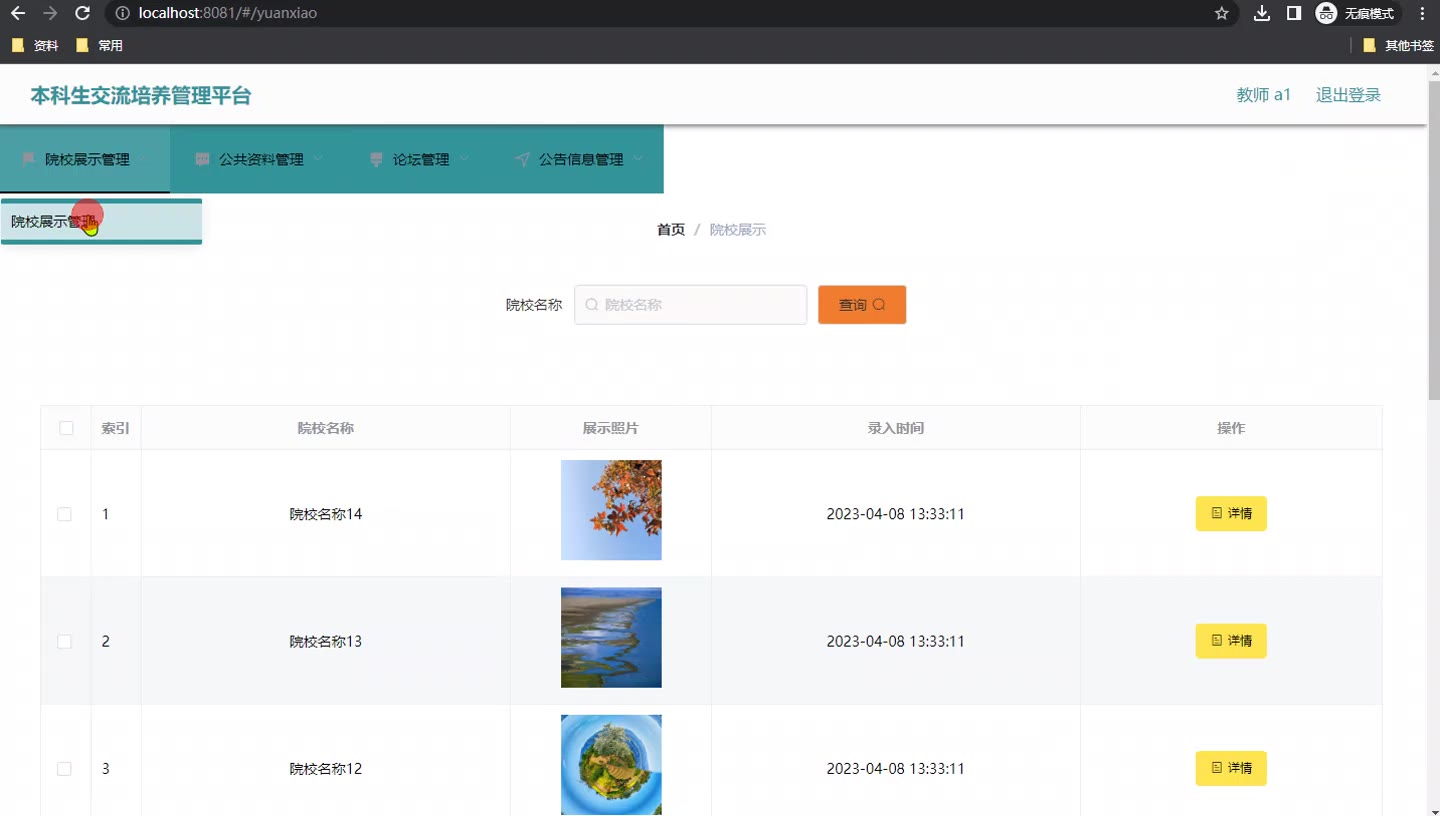Screen dimensions: 1440x816
Task: Open the browser downloads icon
Action: click(1262, 13)
